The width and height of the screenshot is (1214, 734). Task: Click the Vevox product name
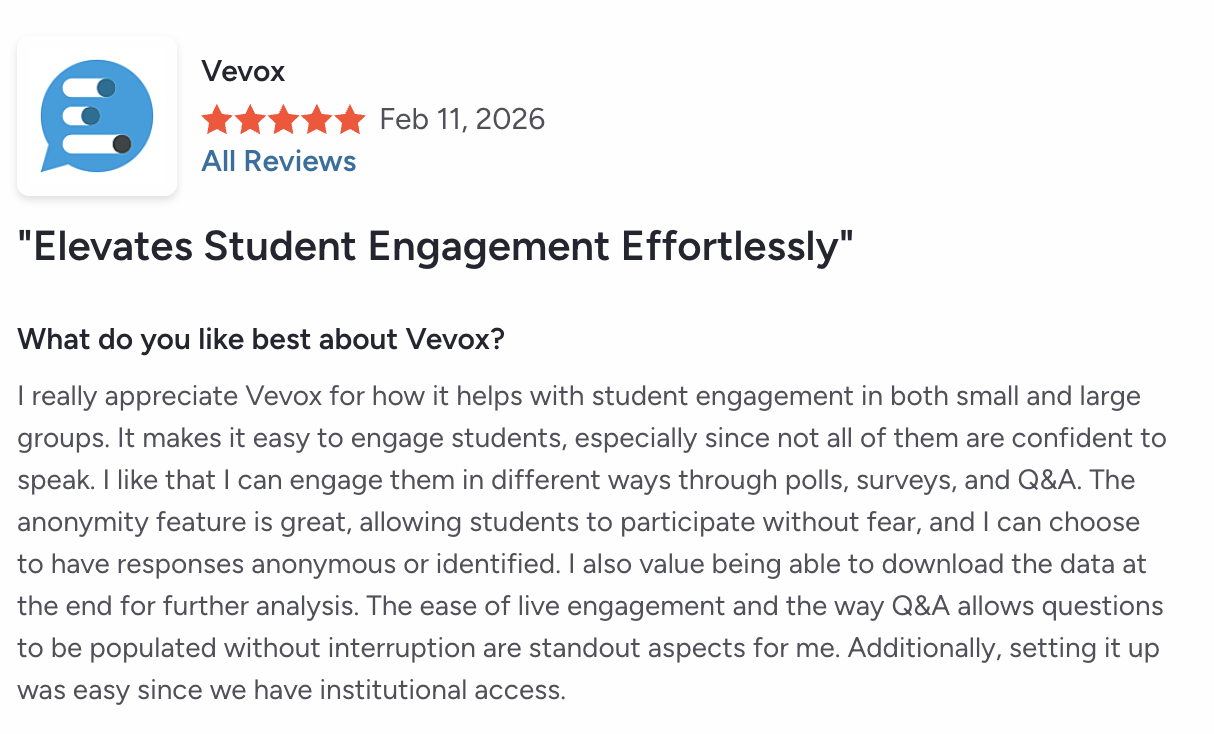click(x=243, y=72)
